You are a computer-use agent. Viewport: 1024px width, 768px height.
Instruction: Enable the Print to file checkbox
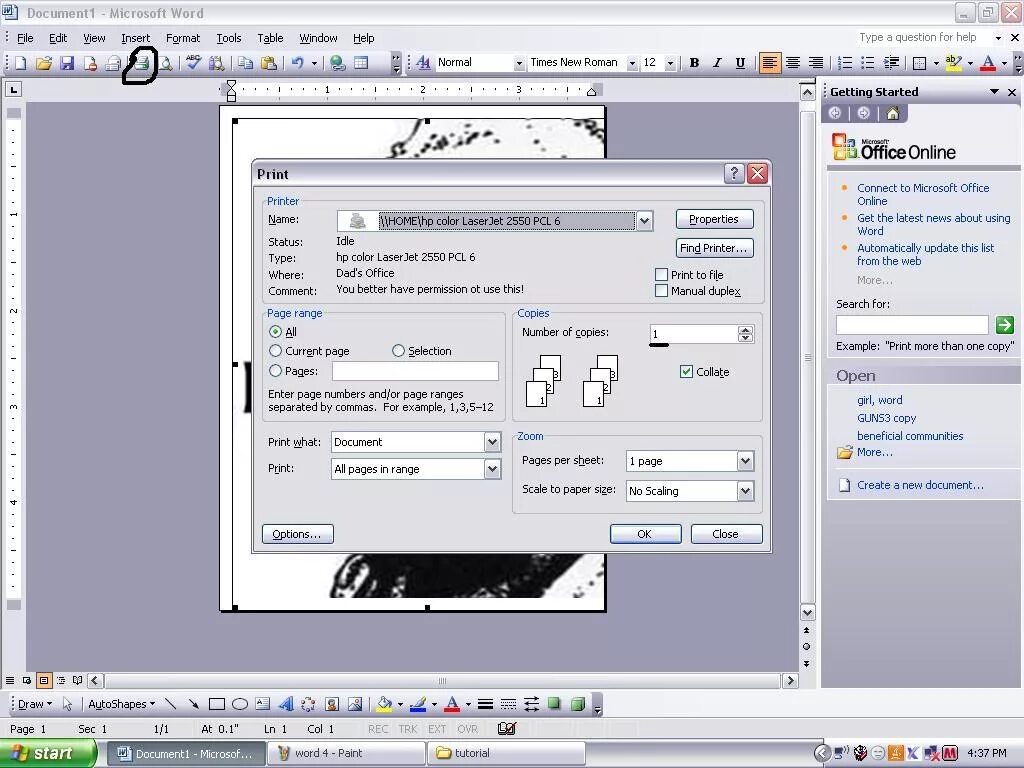662,274
